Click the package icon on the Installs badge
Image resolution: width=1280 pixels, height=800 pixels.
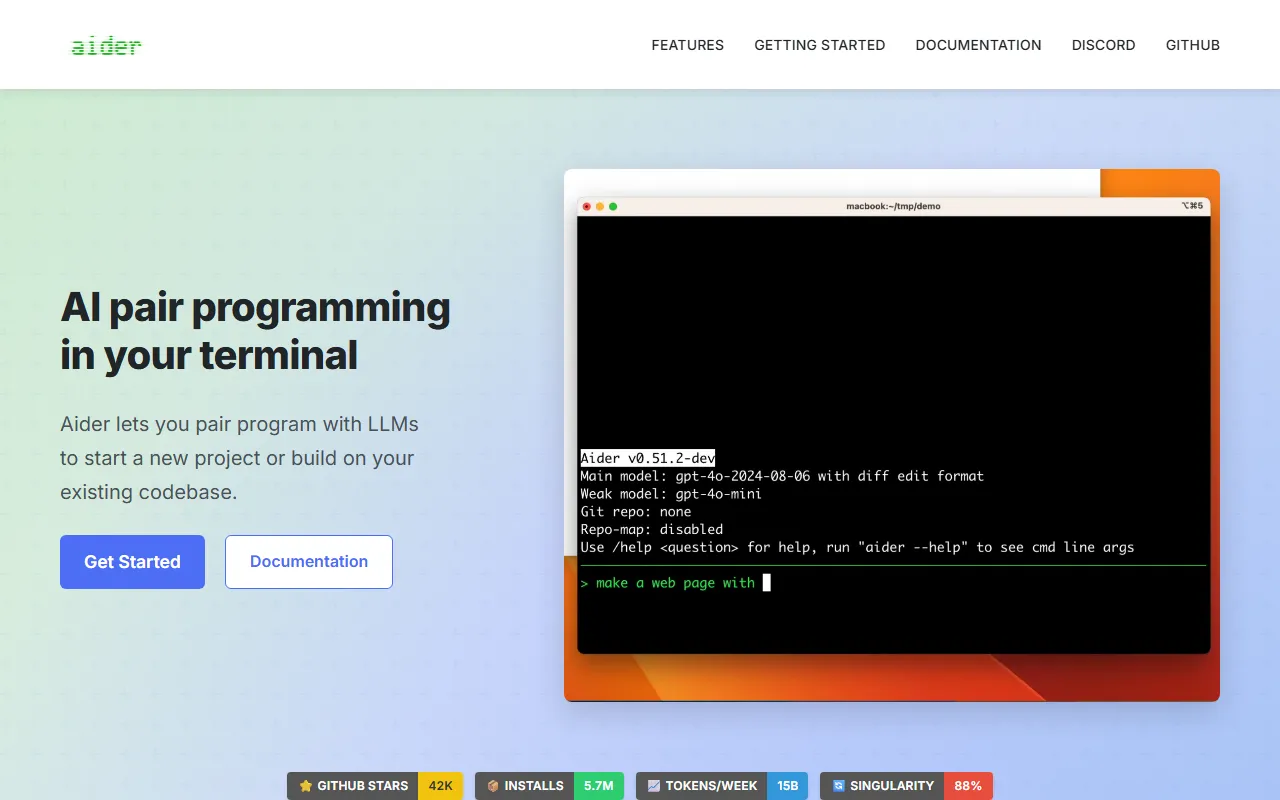click(x=493, y=786)
